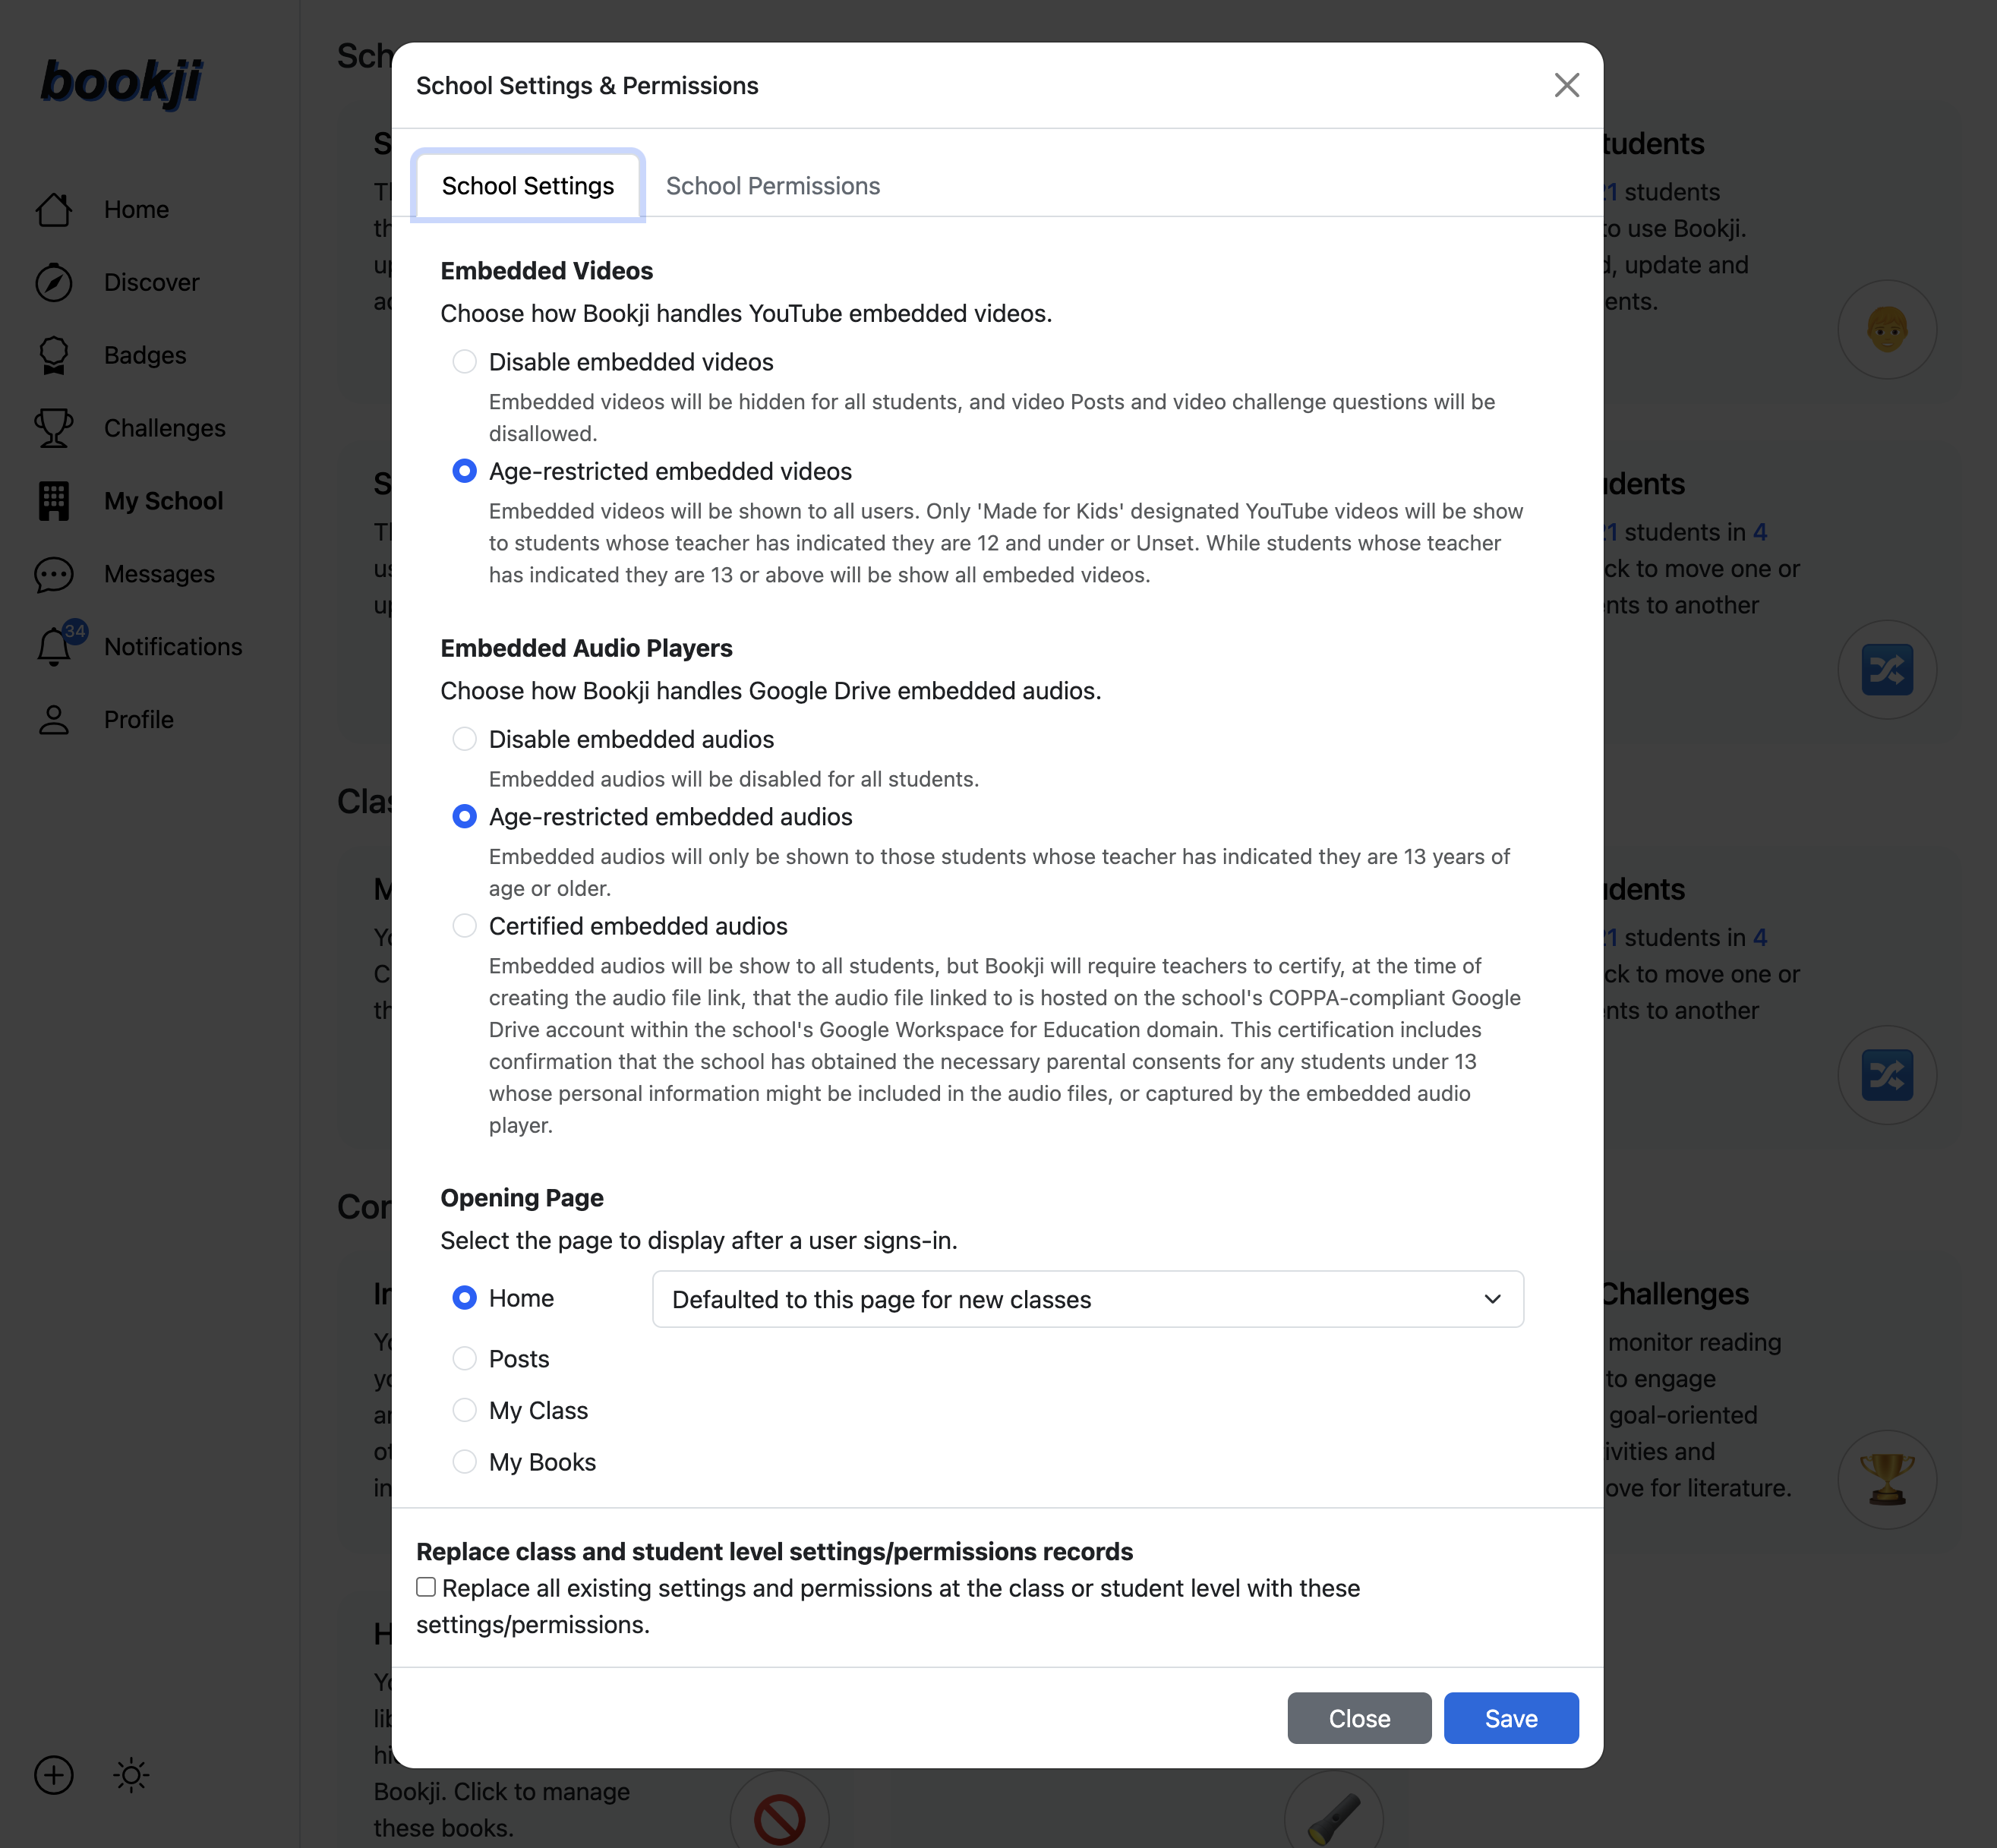Click the Messages icon in sidebar
This screenshot has height=1848, width=1997.
(54, 572)
